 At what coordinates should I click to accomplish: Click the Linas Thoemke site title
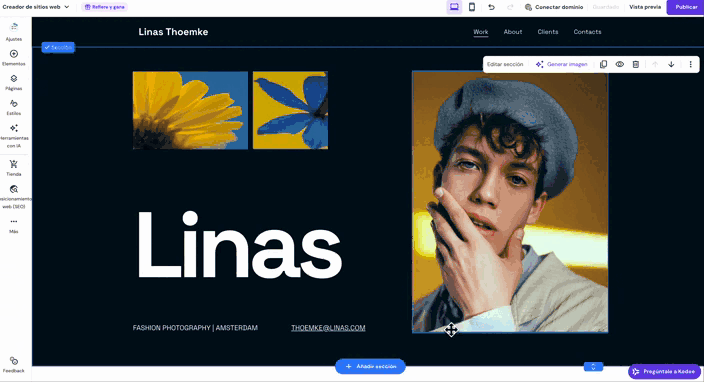[173, 32]
